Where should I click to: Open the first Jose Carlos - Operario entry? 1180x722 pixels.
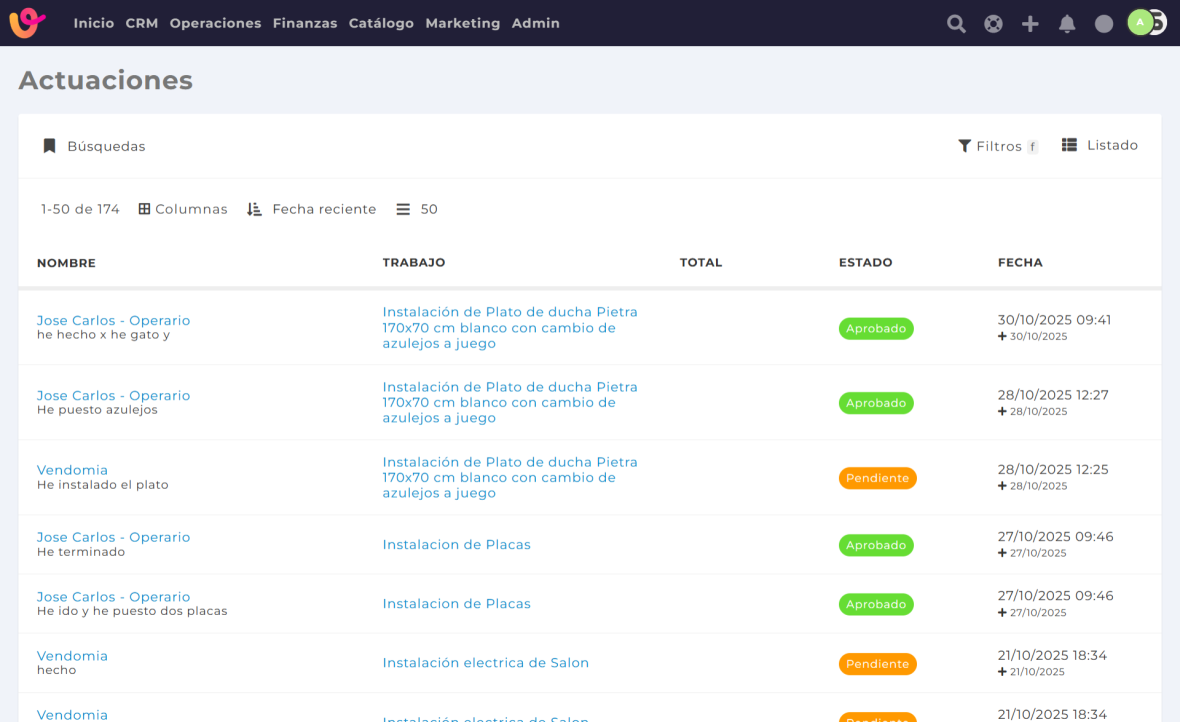tap(113, 320)
